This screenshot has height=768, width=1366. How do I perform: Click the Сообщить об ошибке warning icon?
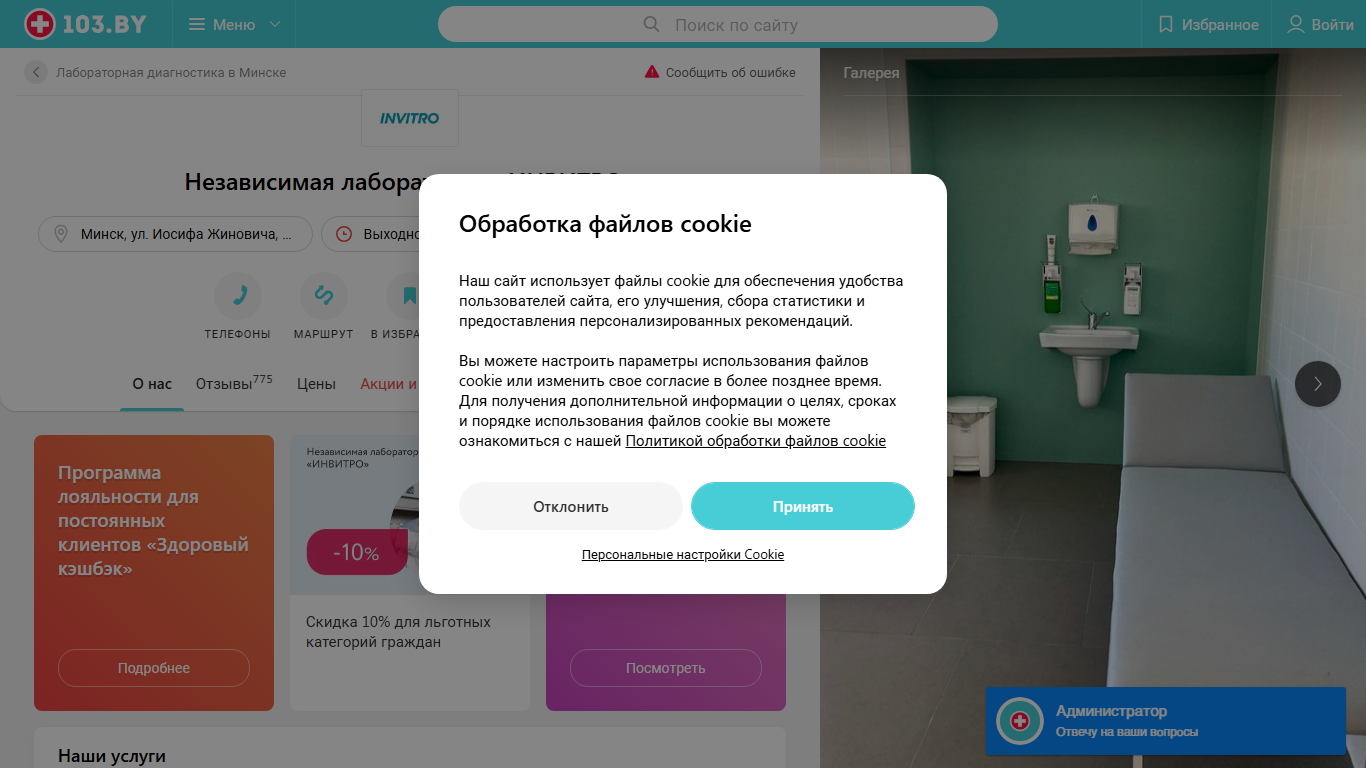tap(652, 72)
